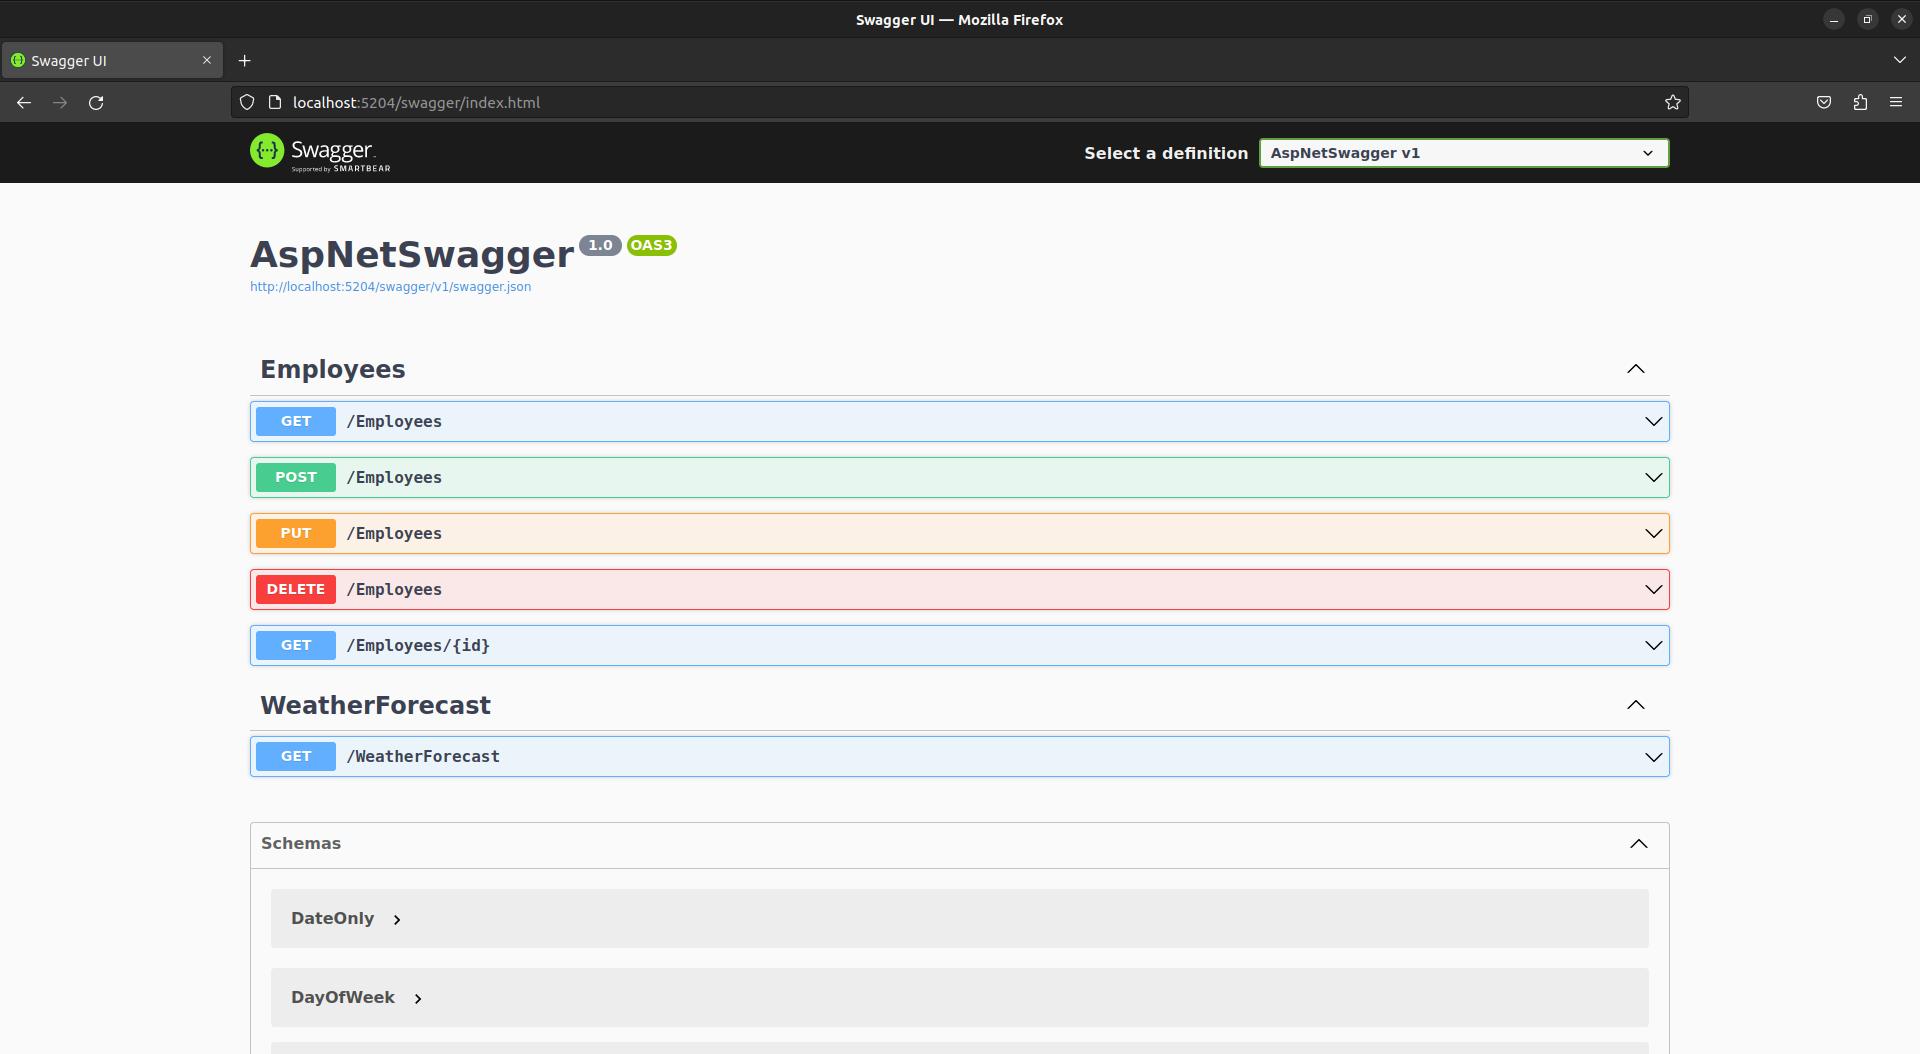Expand the GET /Employees/{id} operation arrow
This screenshot has height=1054, width=1920.
pyautogui.click(x=1653, y=645)
